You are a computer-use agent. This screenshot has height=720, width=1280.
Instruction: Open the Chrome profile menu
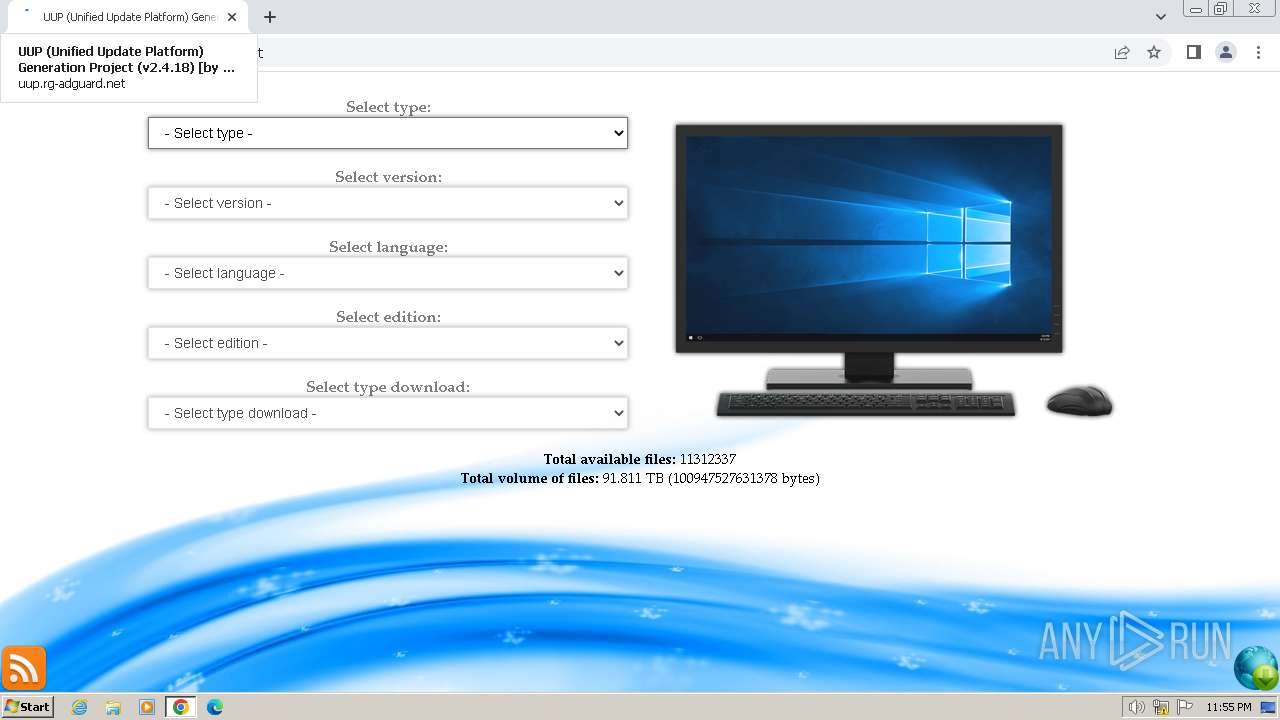coord(1226,52)
